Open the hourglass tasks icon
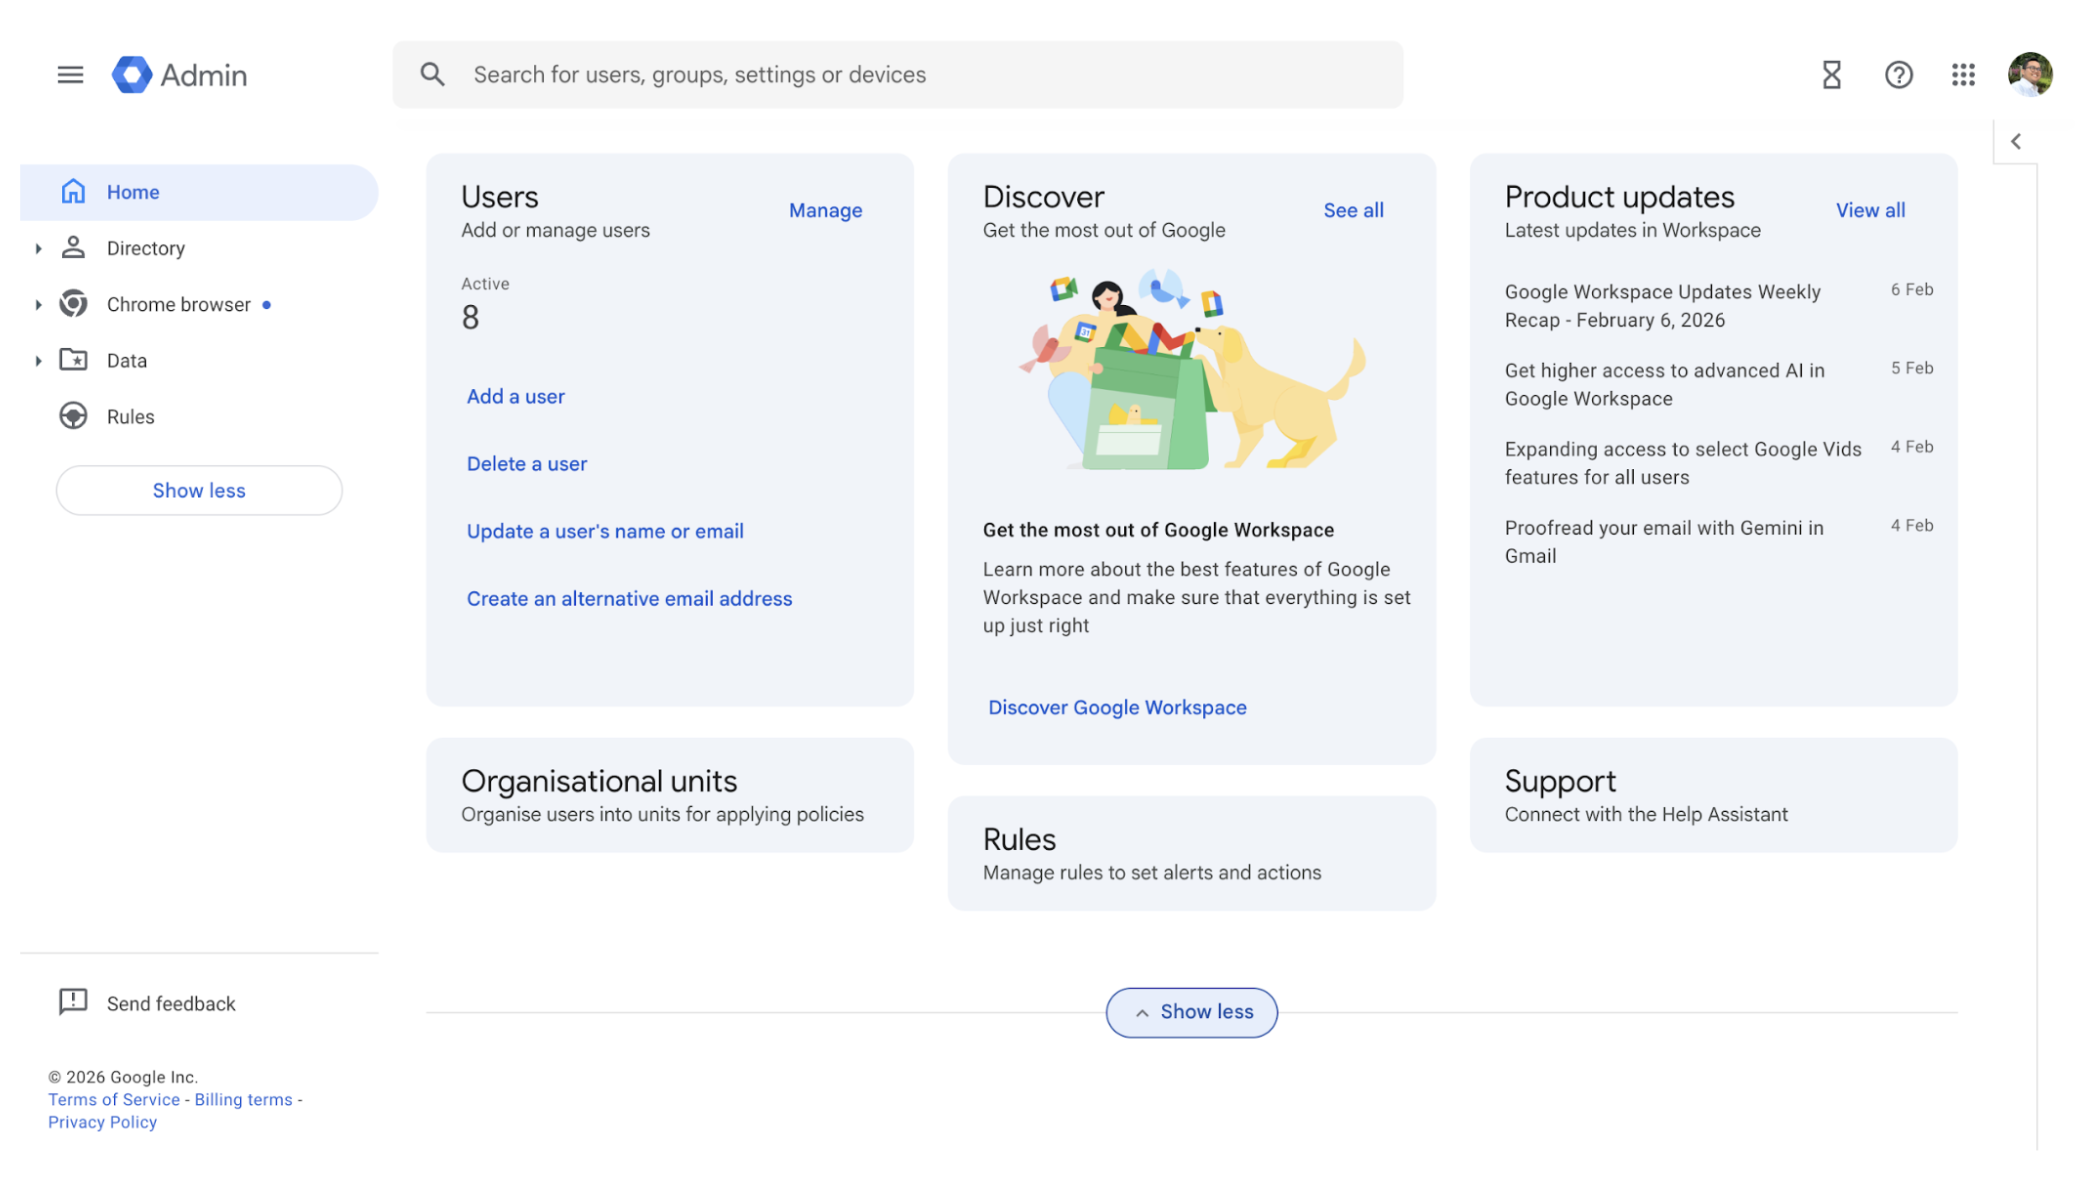Viewport: 2076px width, 1186px height. click(x=1831, y=75)
